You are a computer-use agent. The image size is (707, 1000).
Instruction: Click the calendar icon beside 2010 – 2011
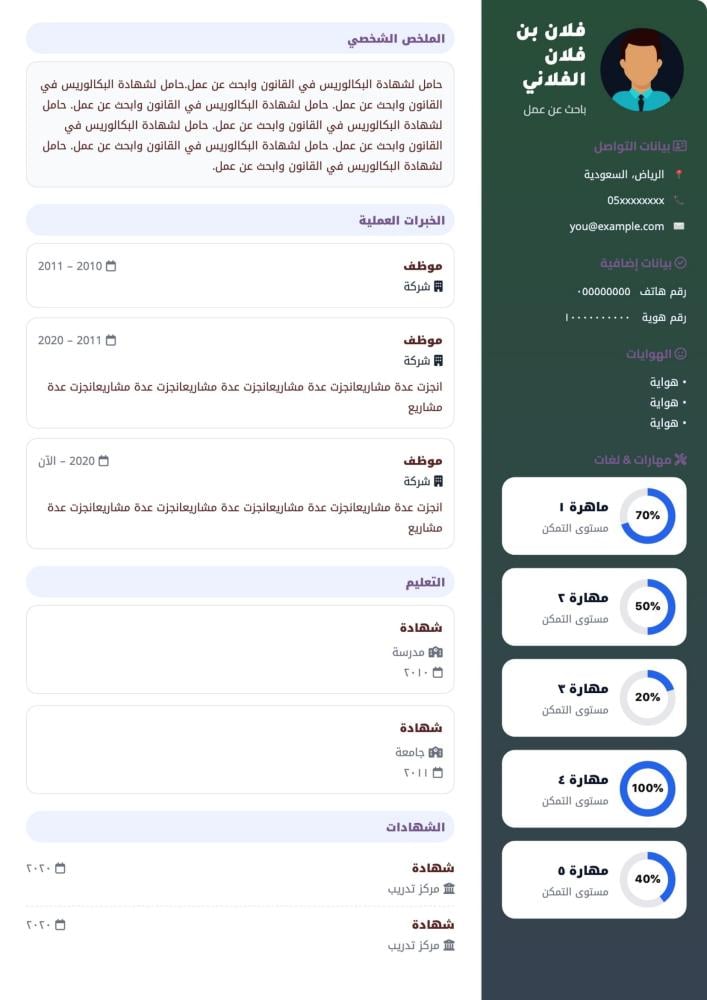click(x=111, y=266)
